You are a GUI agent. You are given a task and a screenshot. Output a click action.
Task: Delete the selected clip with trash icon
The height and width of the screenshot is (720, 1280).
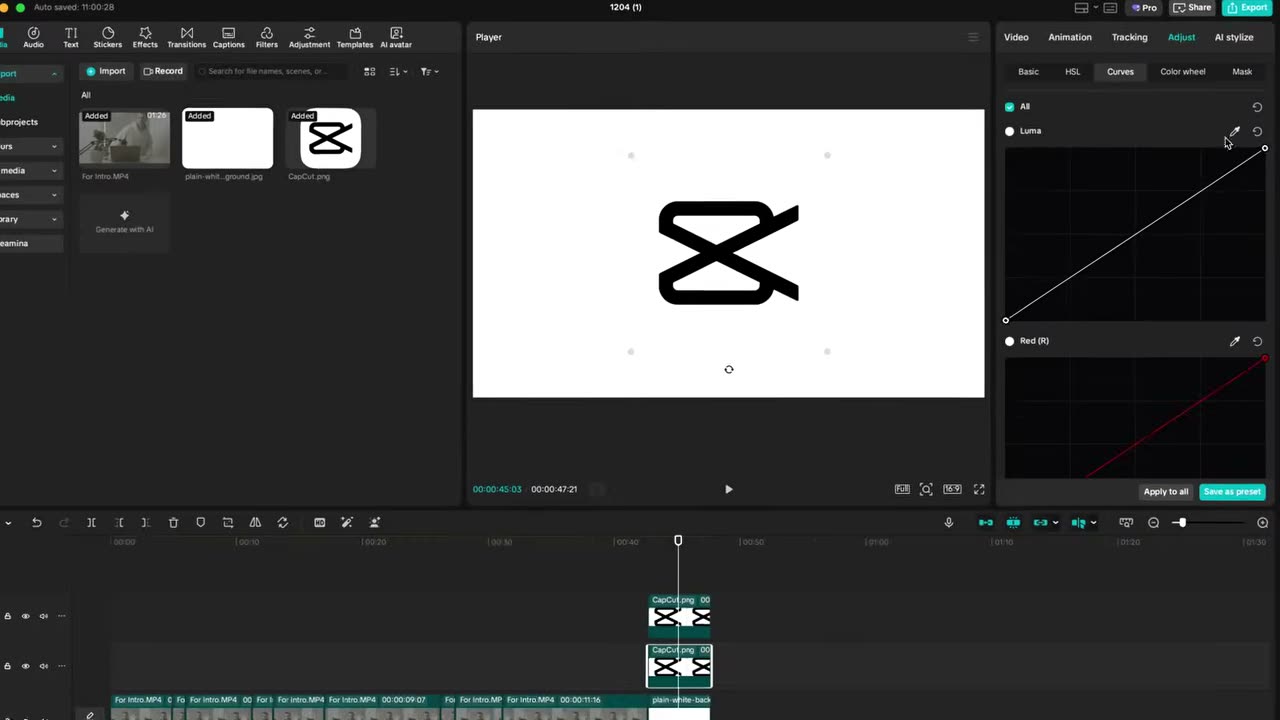coord(173,522)
